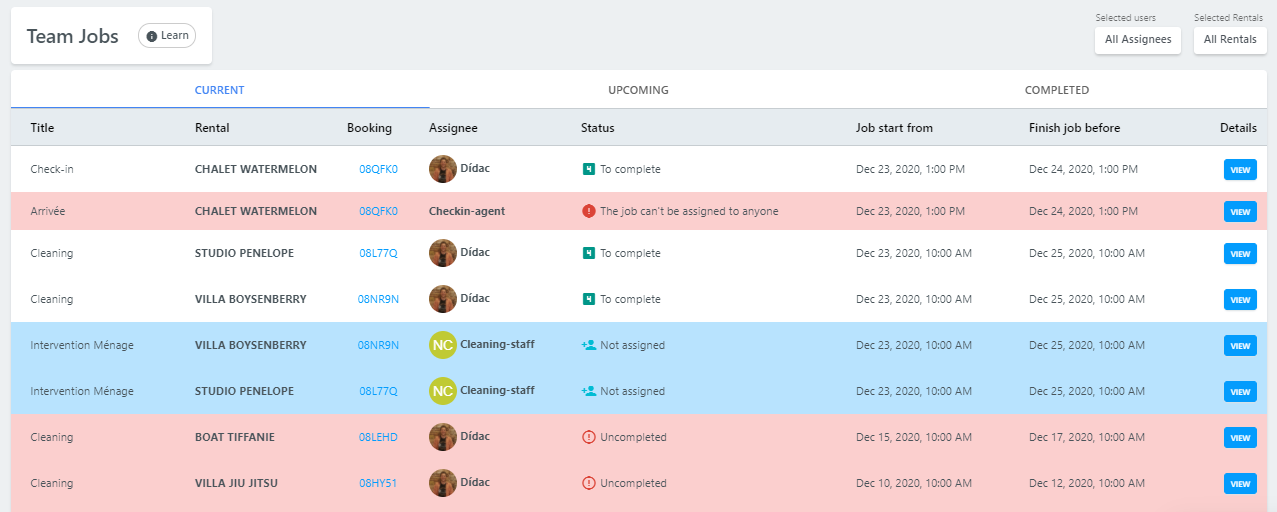The height and width of the screenshot is (512, 1277).
Task: Select the Current tab
Action: click(x=220, y=90)
